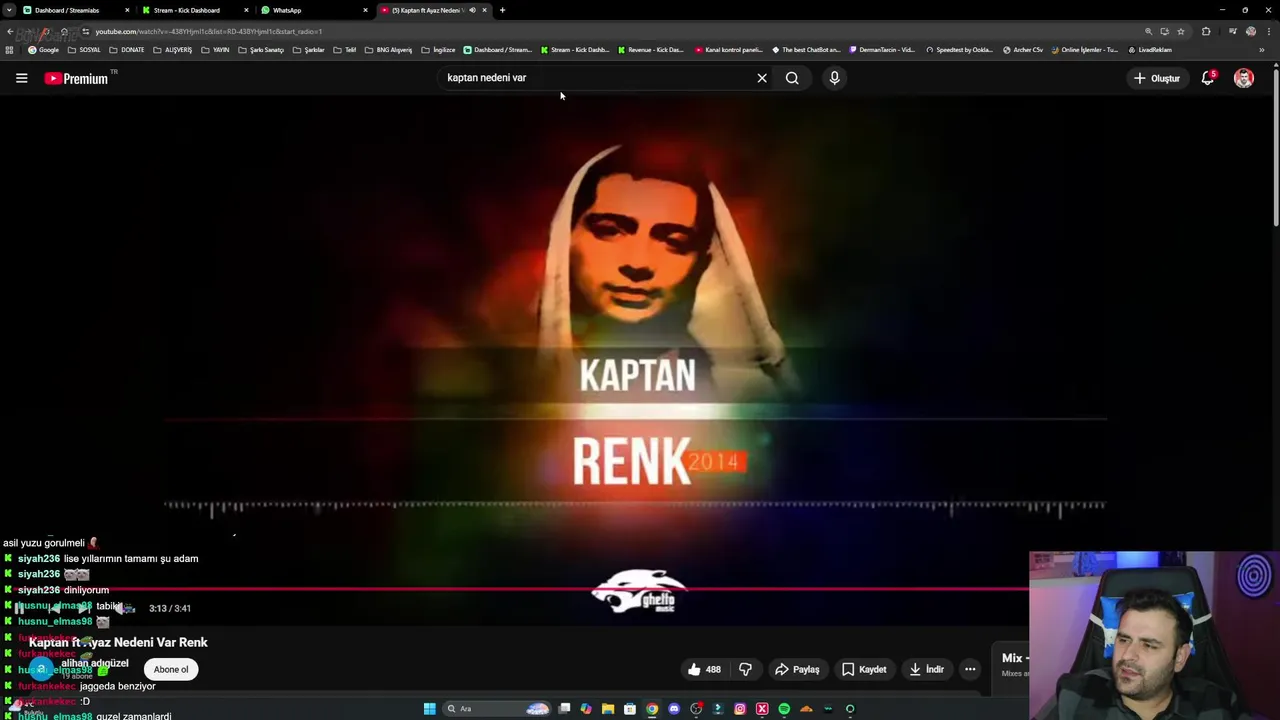Open the SOSYAL bookmarks folder

(x=84, y=50)
